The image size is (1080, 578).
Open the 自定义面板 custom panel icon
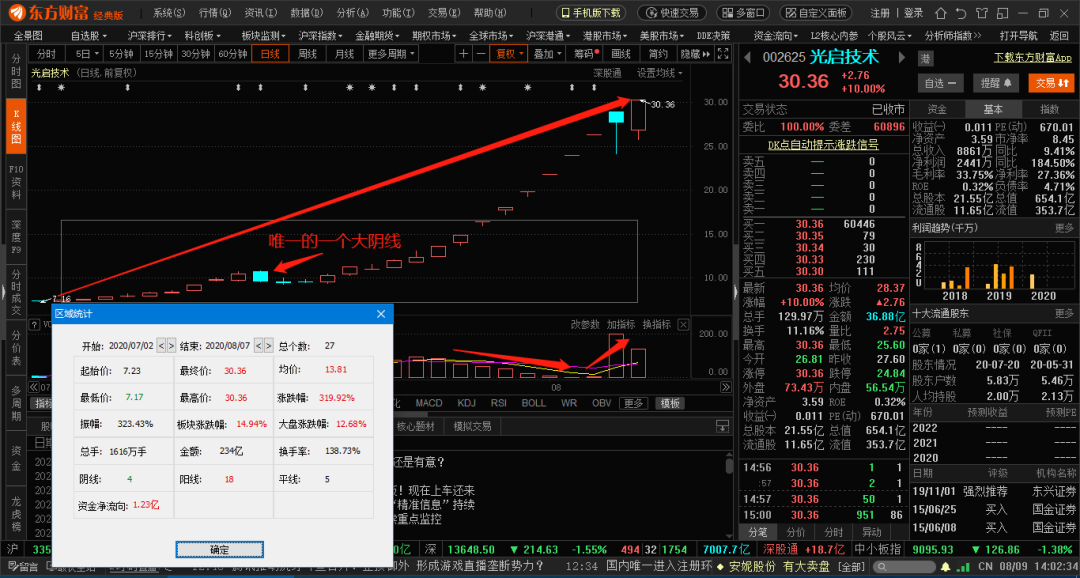[818, 10]
